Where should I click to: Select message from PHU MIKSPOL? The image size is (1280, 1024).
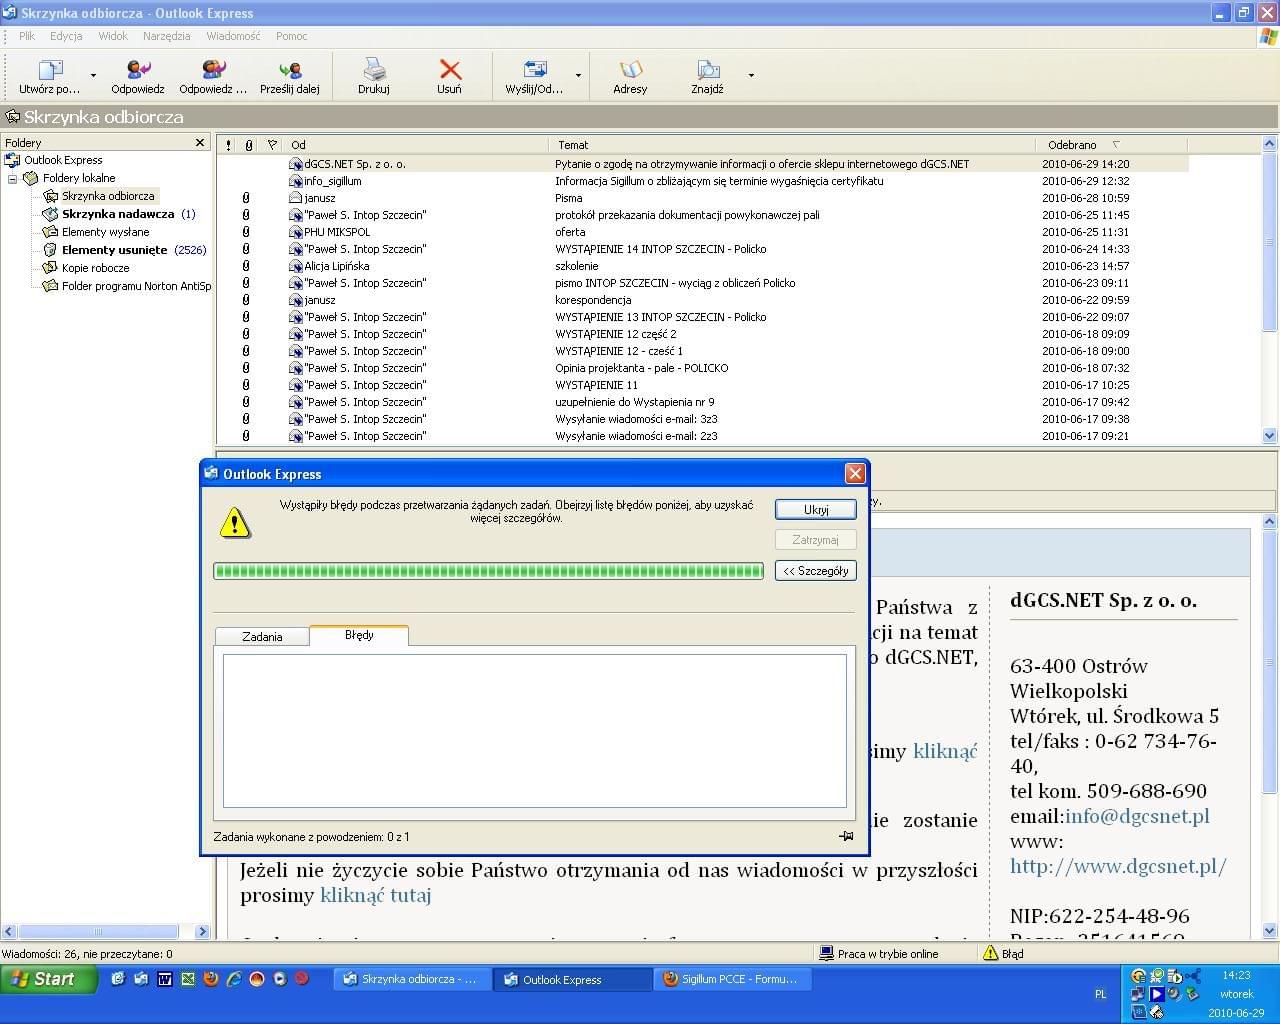click(x=702, y=232)
